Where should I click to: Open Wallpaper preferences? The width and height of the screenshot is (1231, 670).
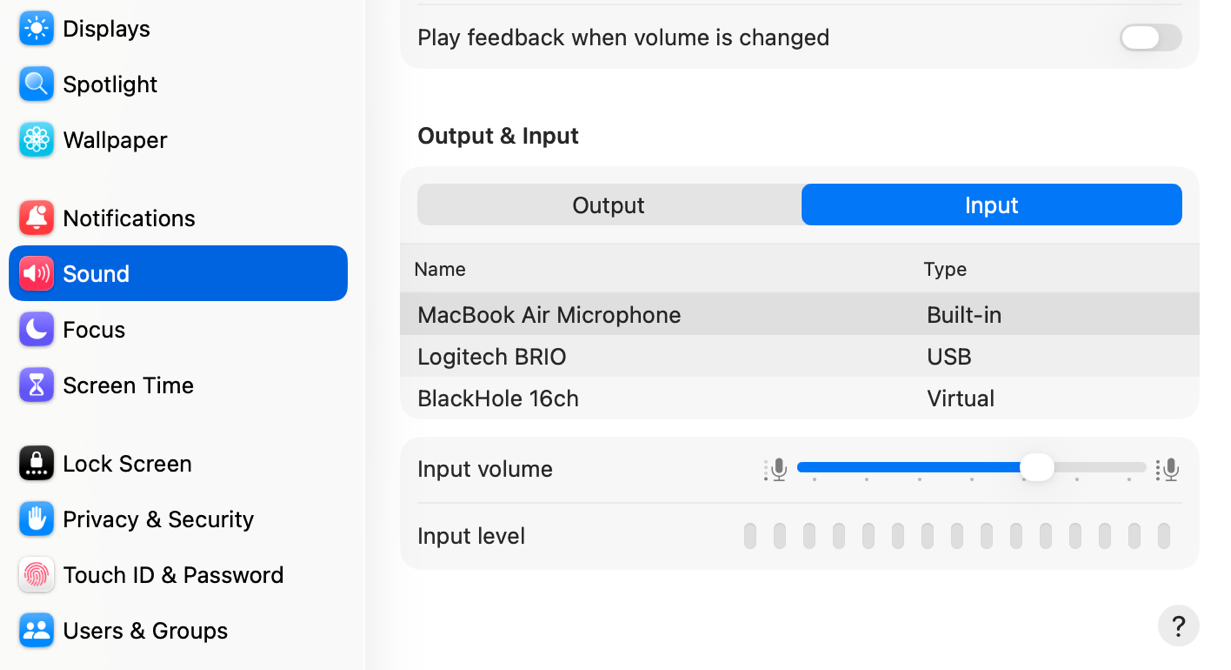pyautogui.click(x=36, y=140)
